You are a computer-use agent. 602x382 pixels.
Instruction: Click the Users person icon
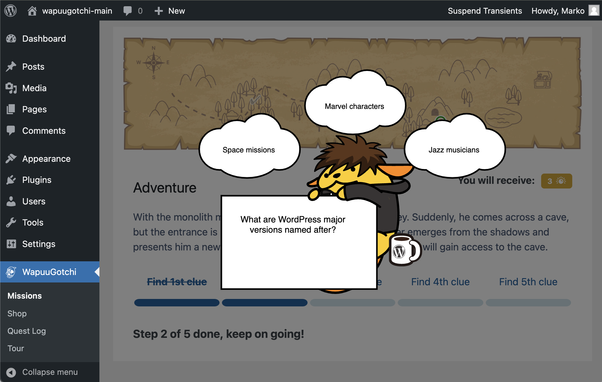(11, 201)
